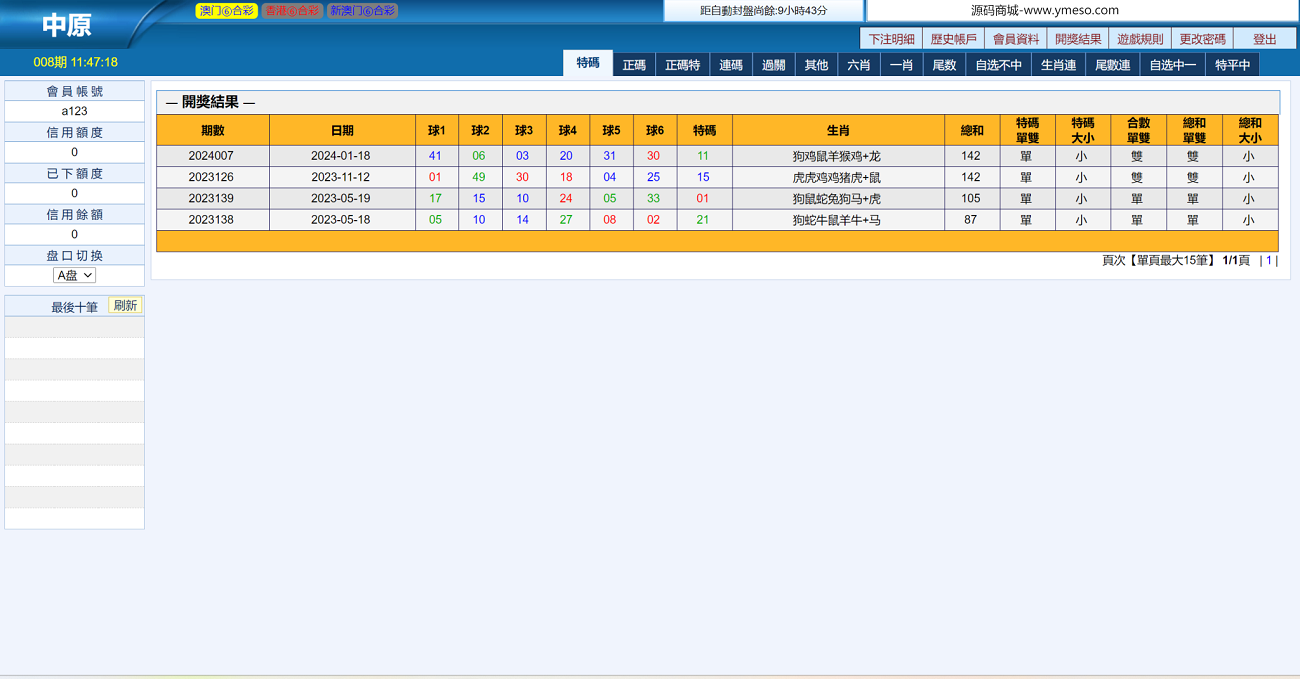Open 歷史帳戶 history account
Screen dimensions: 1300x679
click(x=953, y=39)
